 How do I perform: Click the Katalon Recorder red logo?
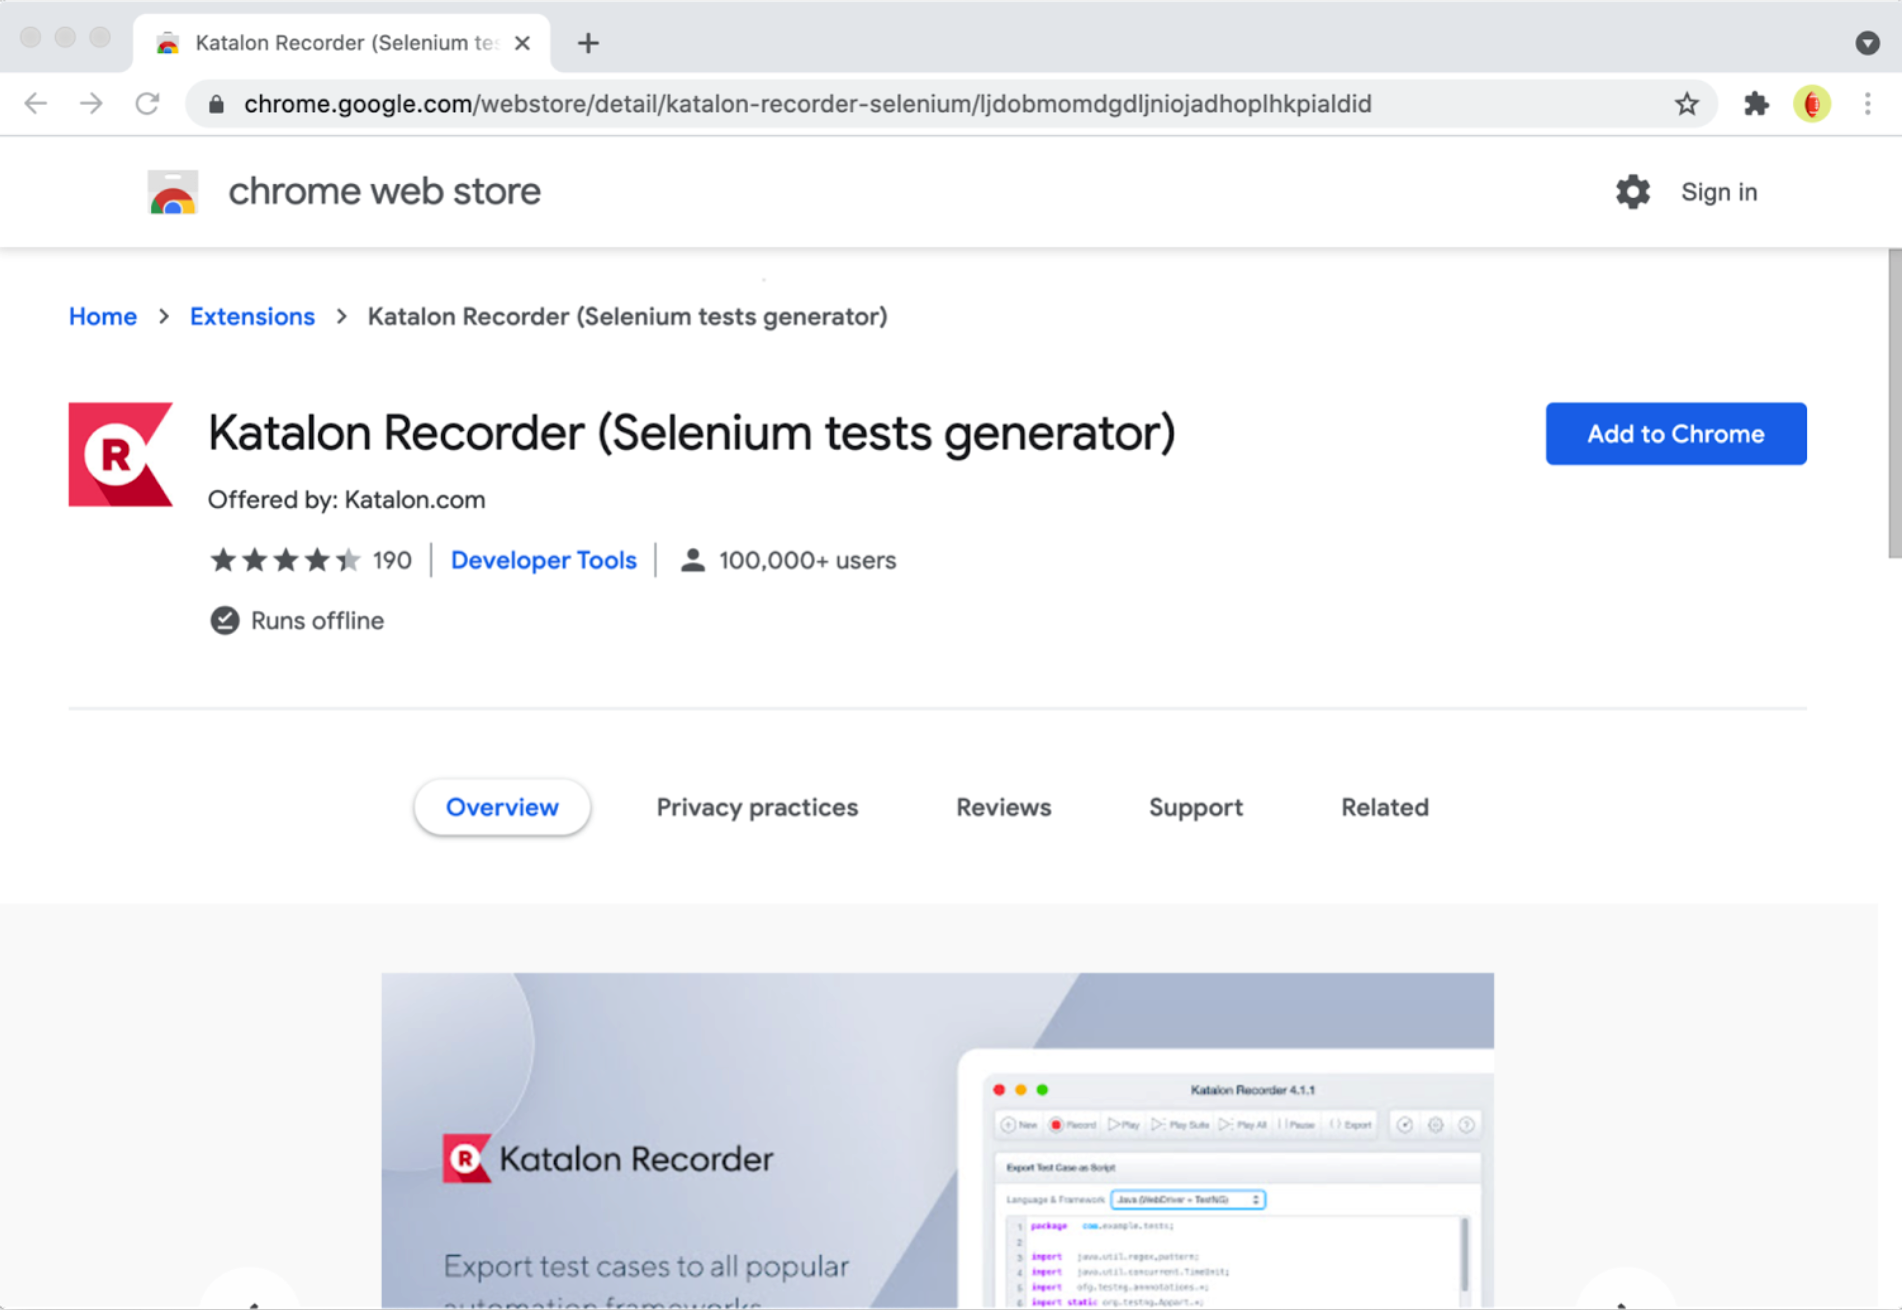120,454
